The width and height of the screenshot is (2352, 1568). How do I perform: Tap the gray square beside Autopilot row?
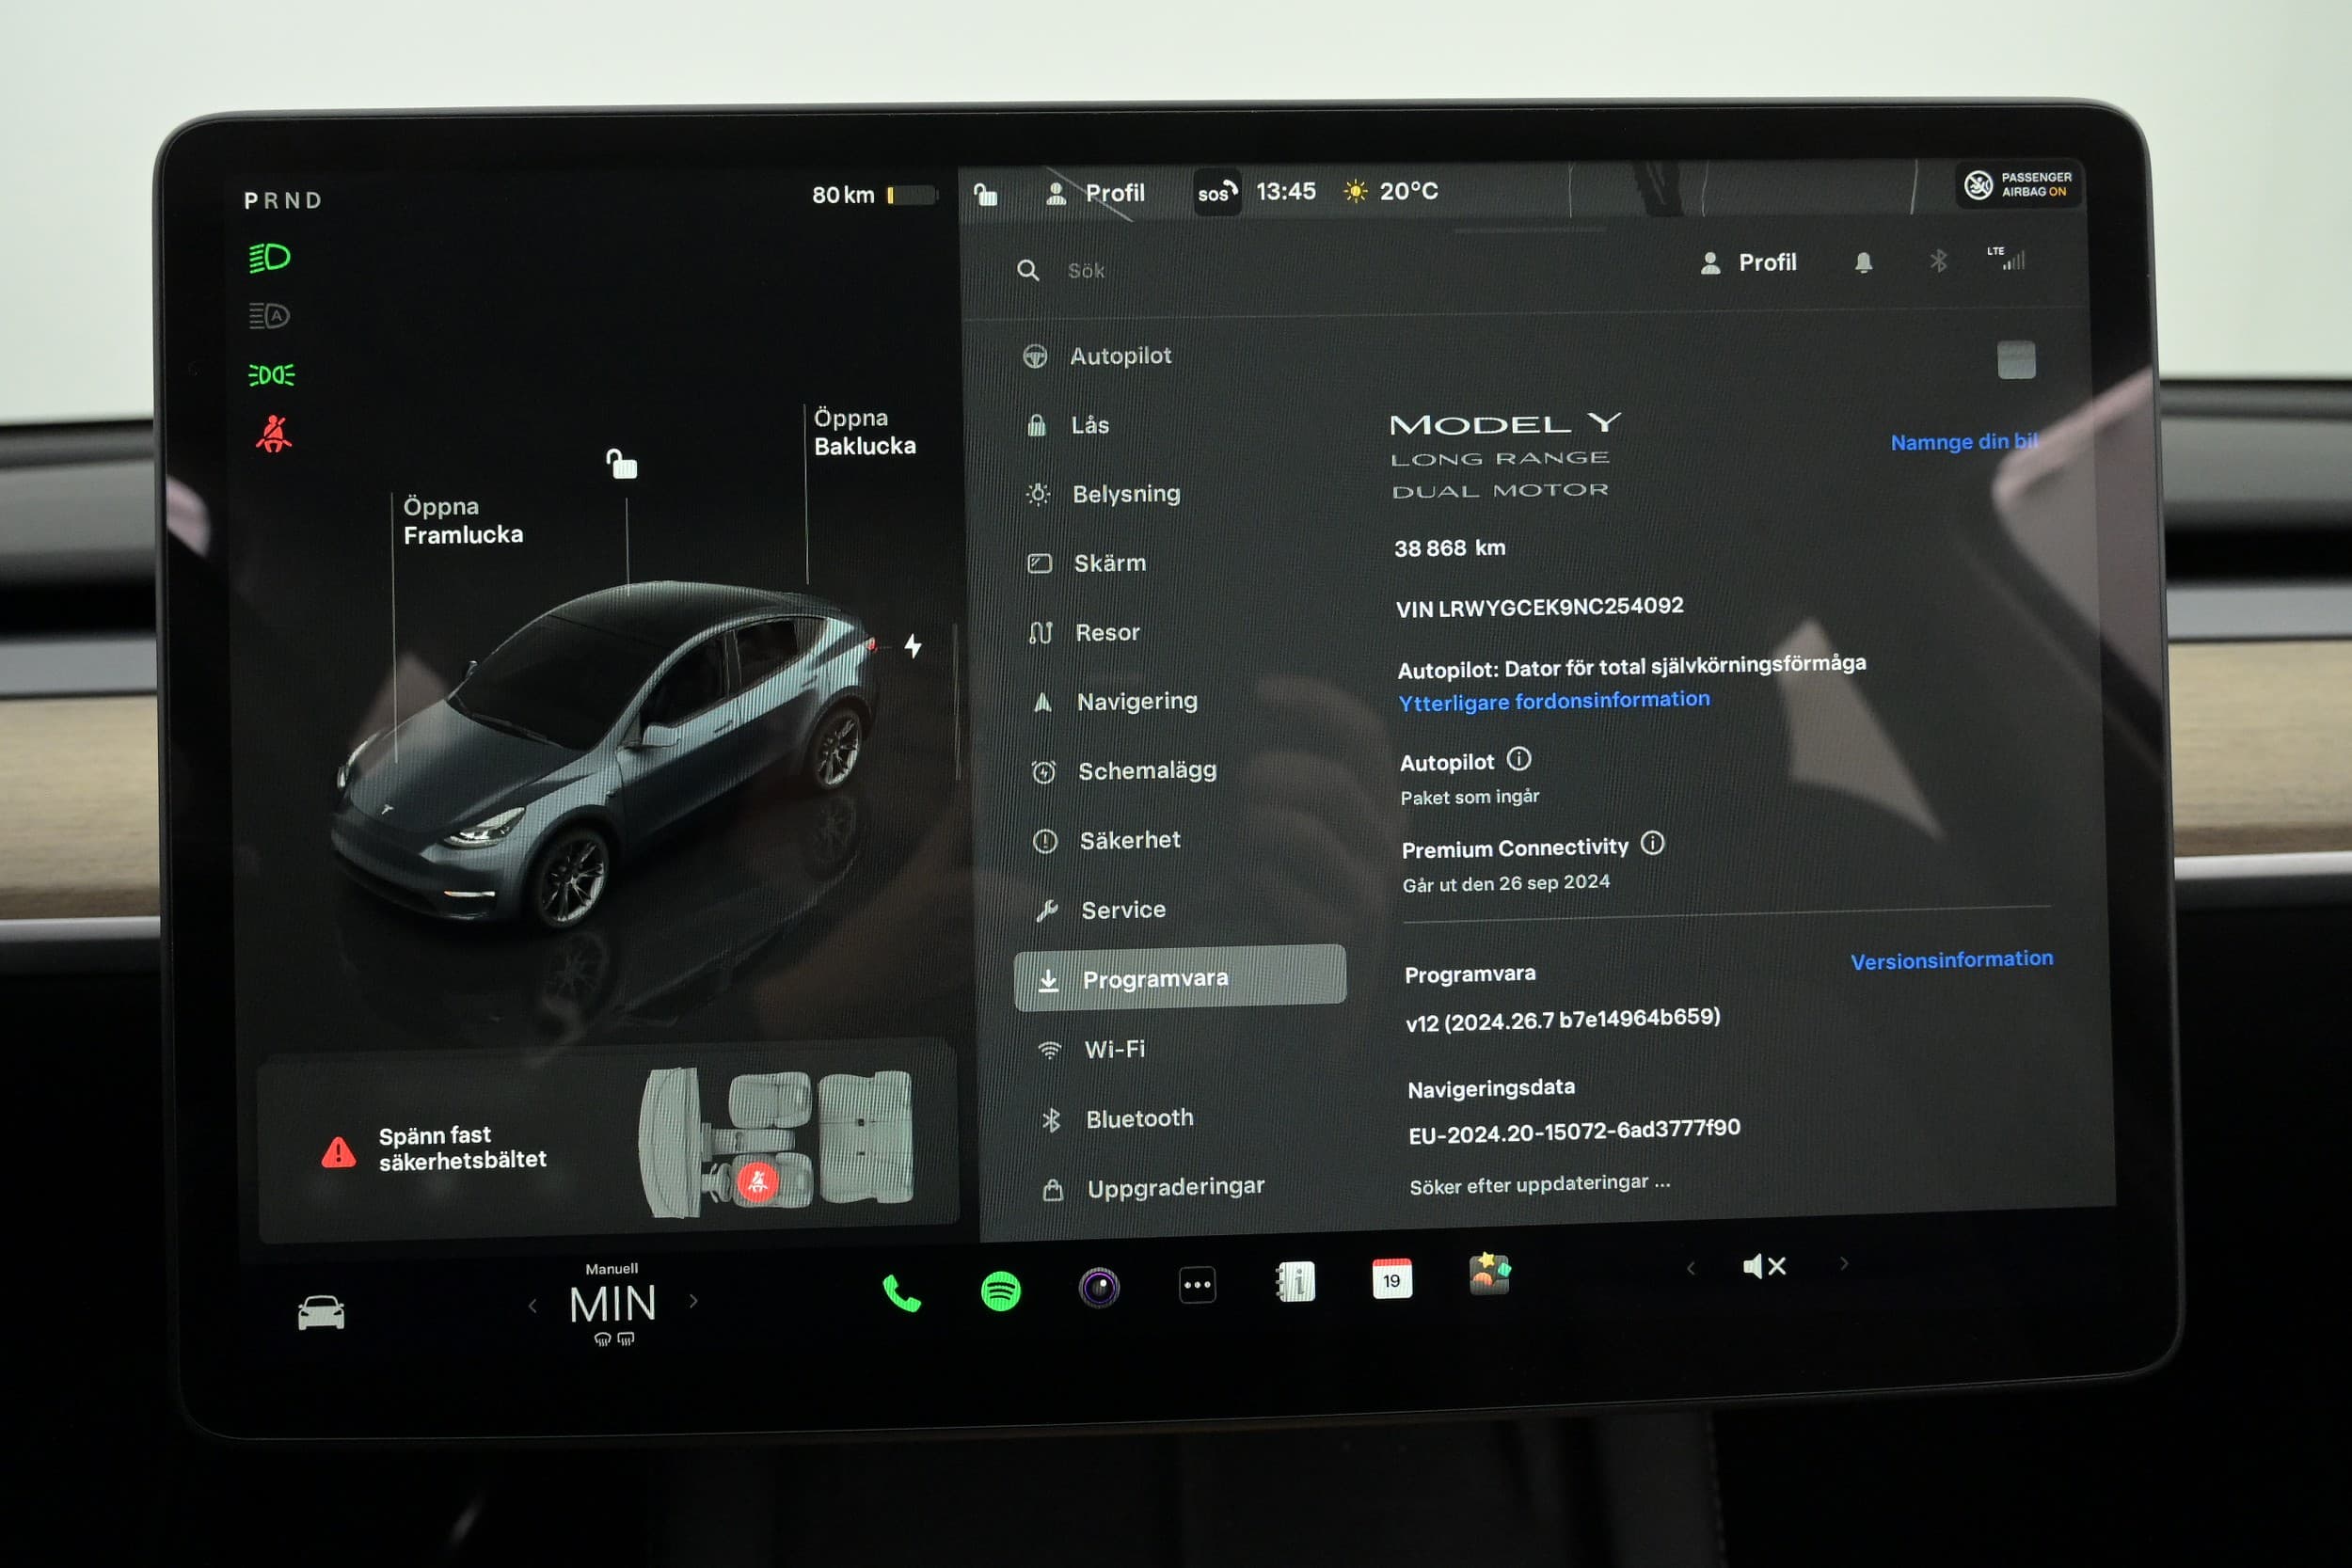(x=2016, y=360)
